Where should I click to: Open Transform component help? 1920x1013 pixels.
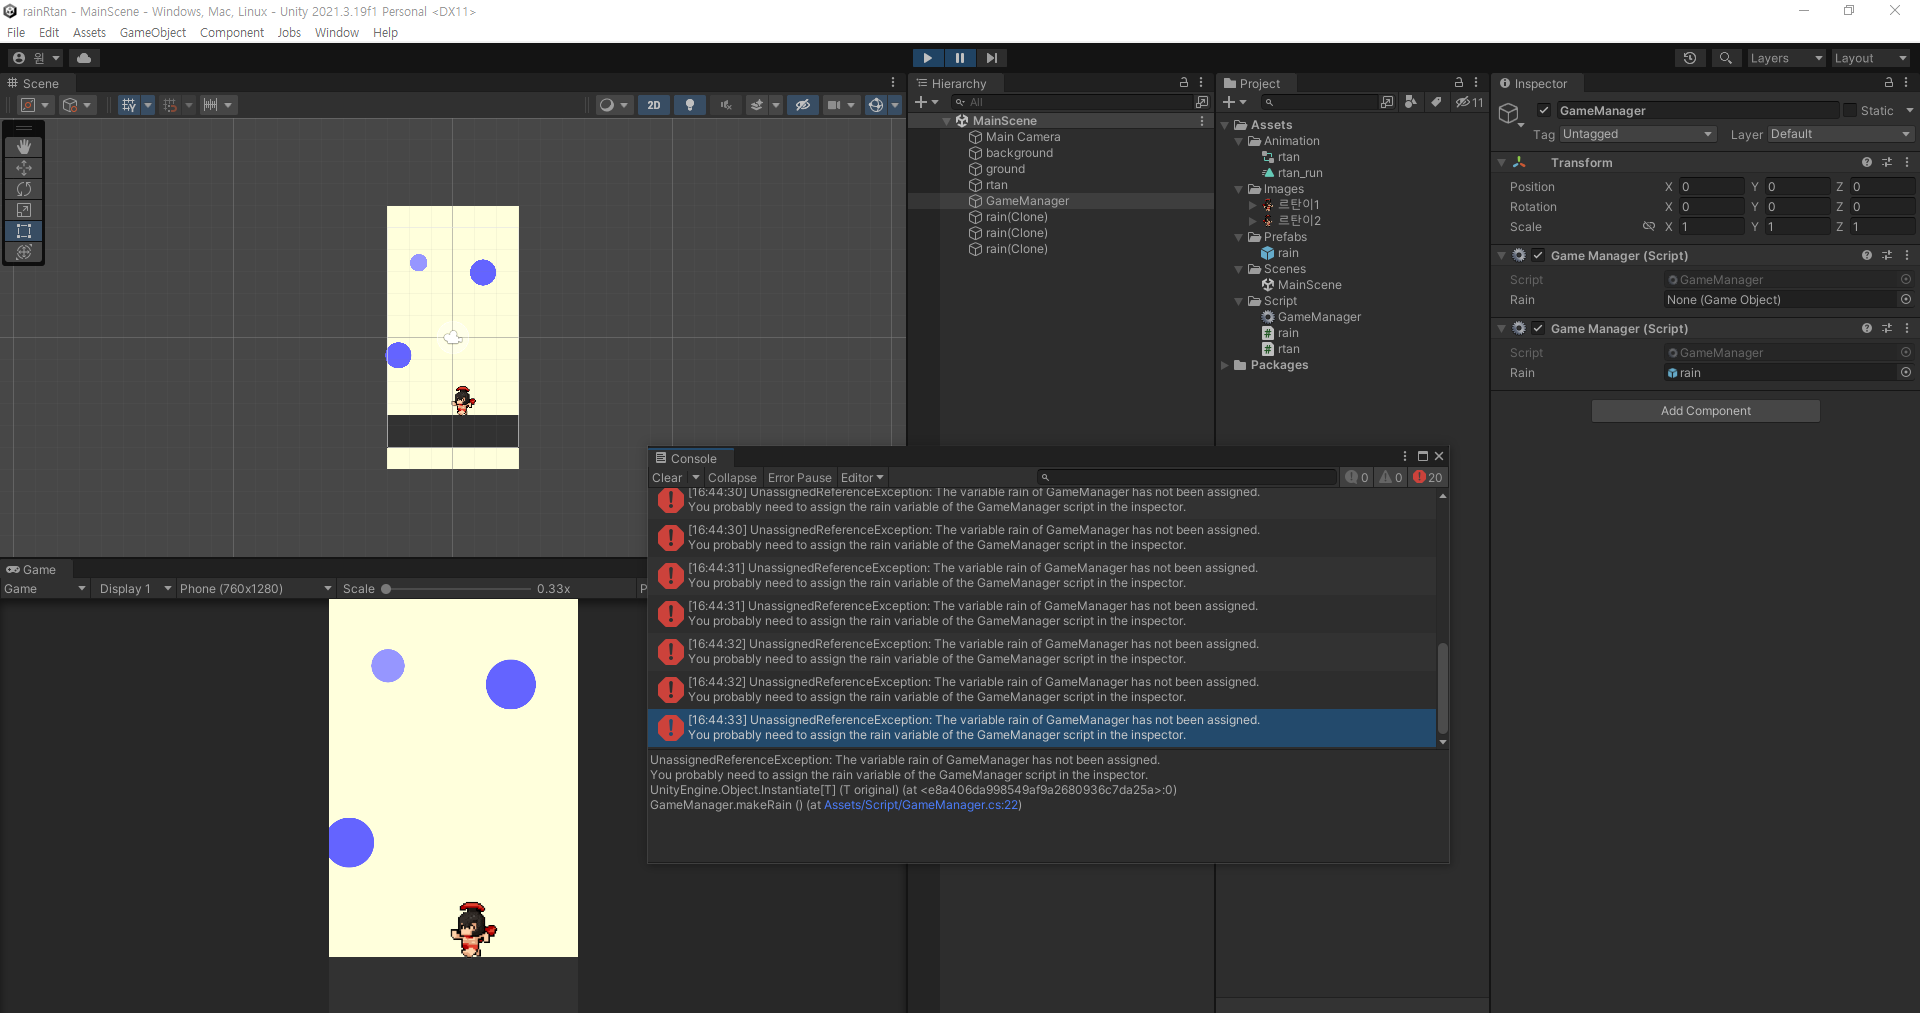click(x=1867, y=162)
